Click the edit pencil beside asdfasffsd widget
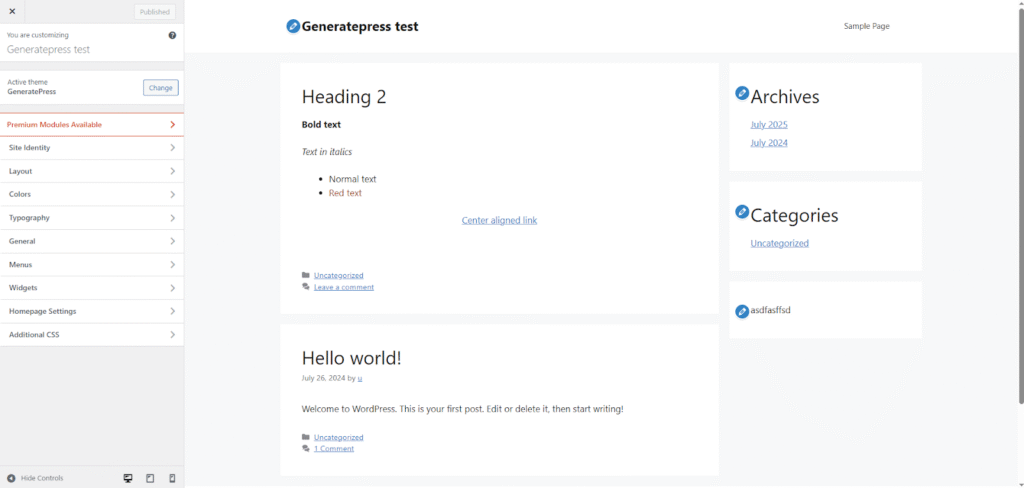The image size is (1024, 488). click(x=742, y=311)
